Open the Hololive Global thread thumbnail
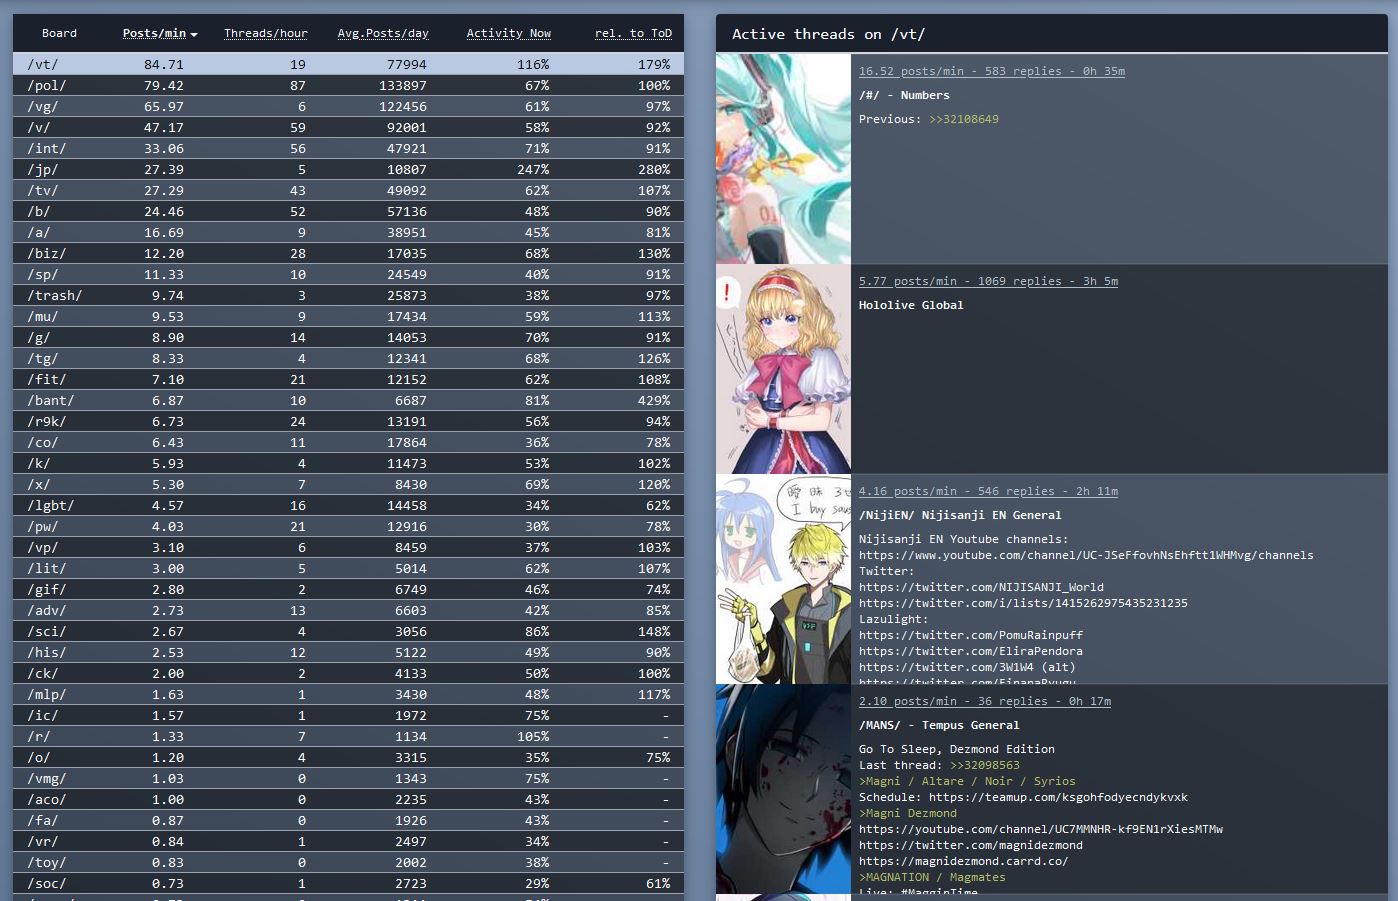Viewport: 1398px width, 901px height. click(x=783, y=369)
